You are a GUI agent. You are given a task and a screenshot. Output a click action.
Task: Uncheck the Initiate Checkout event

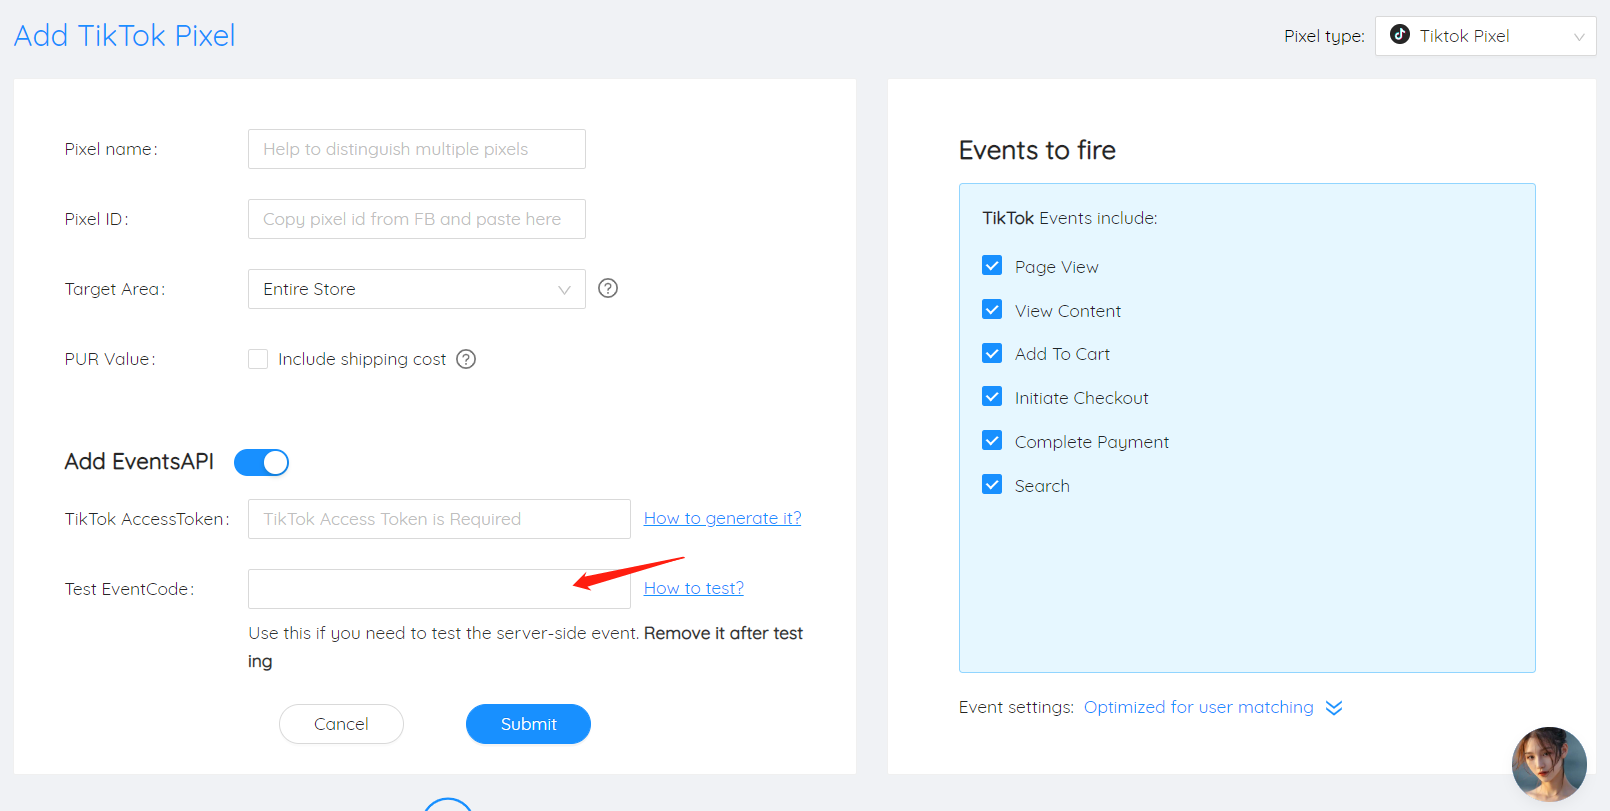coord(992,397)
